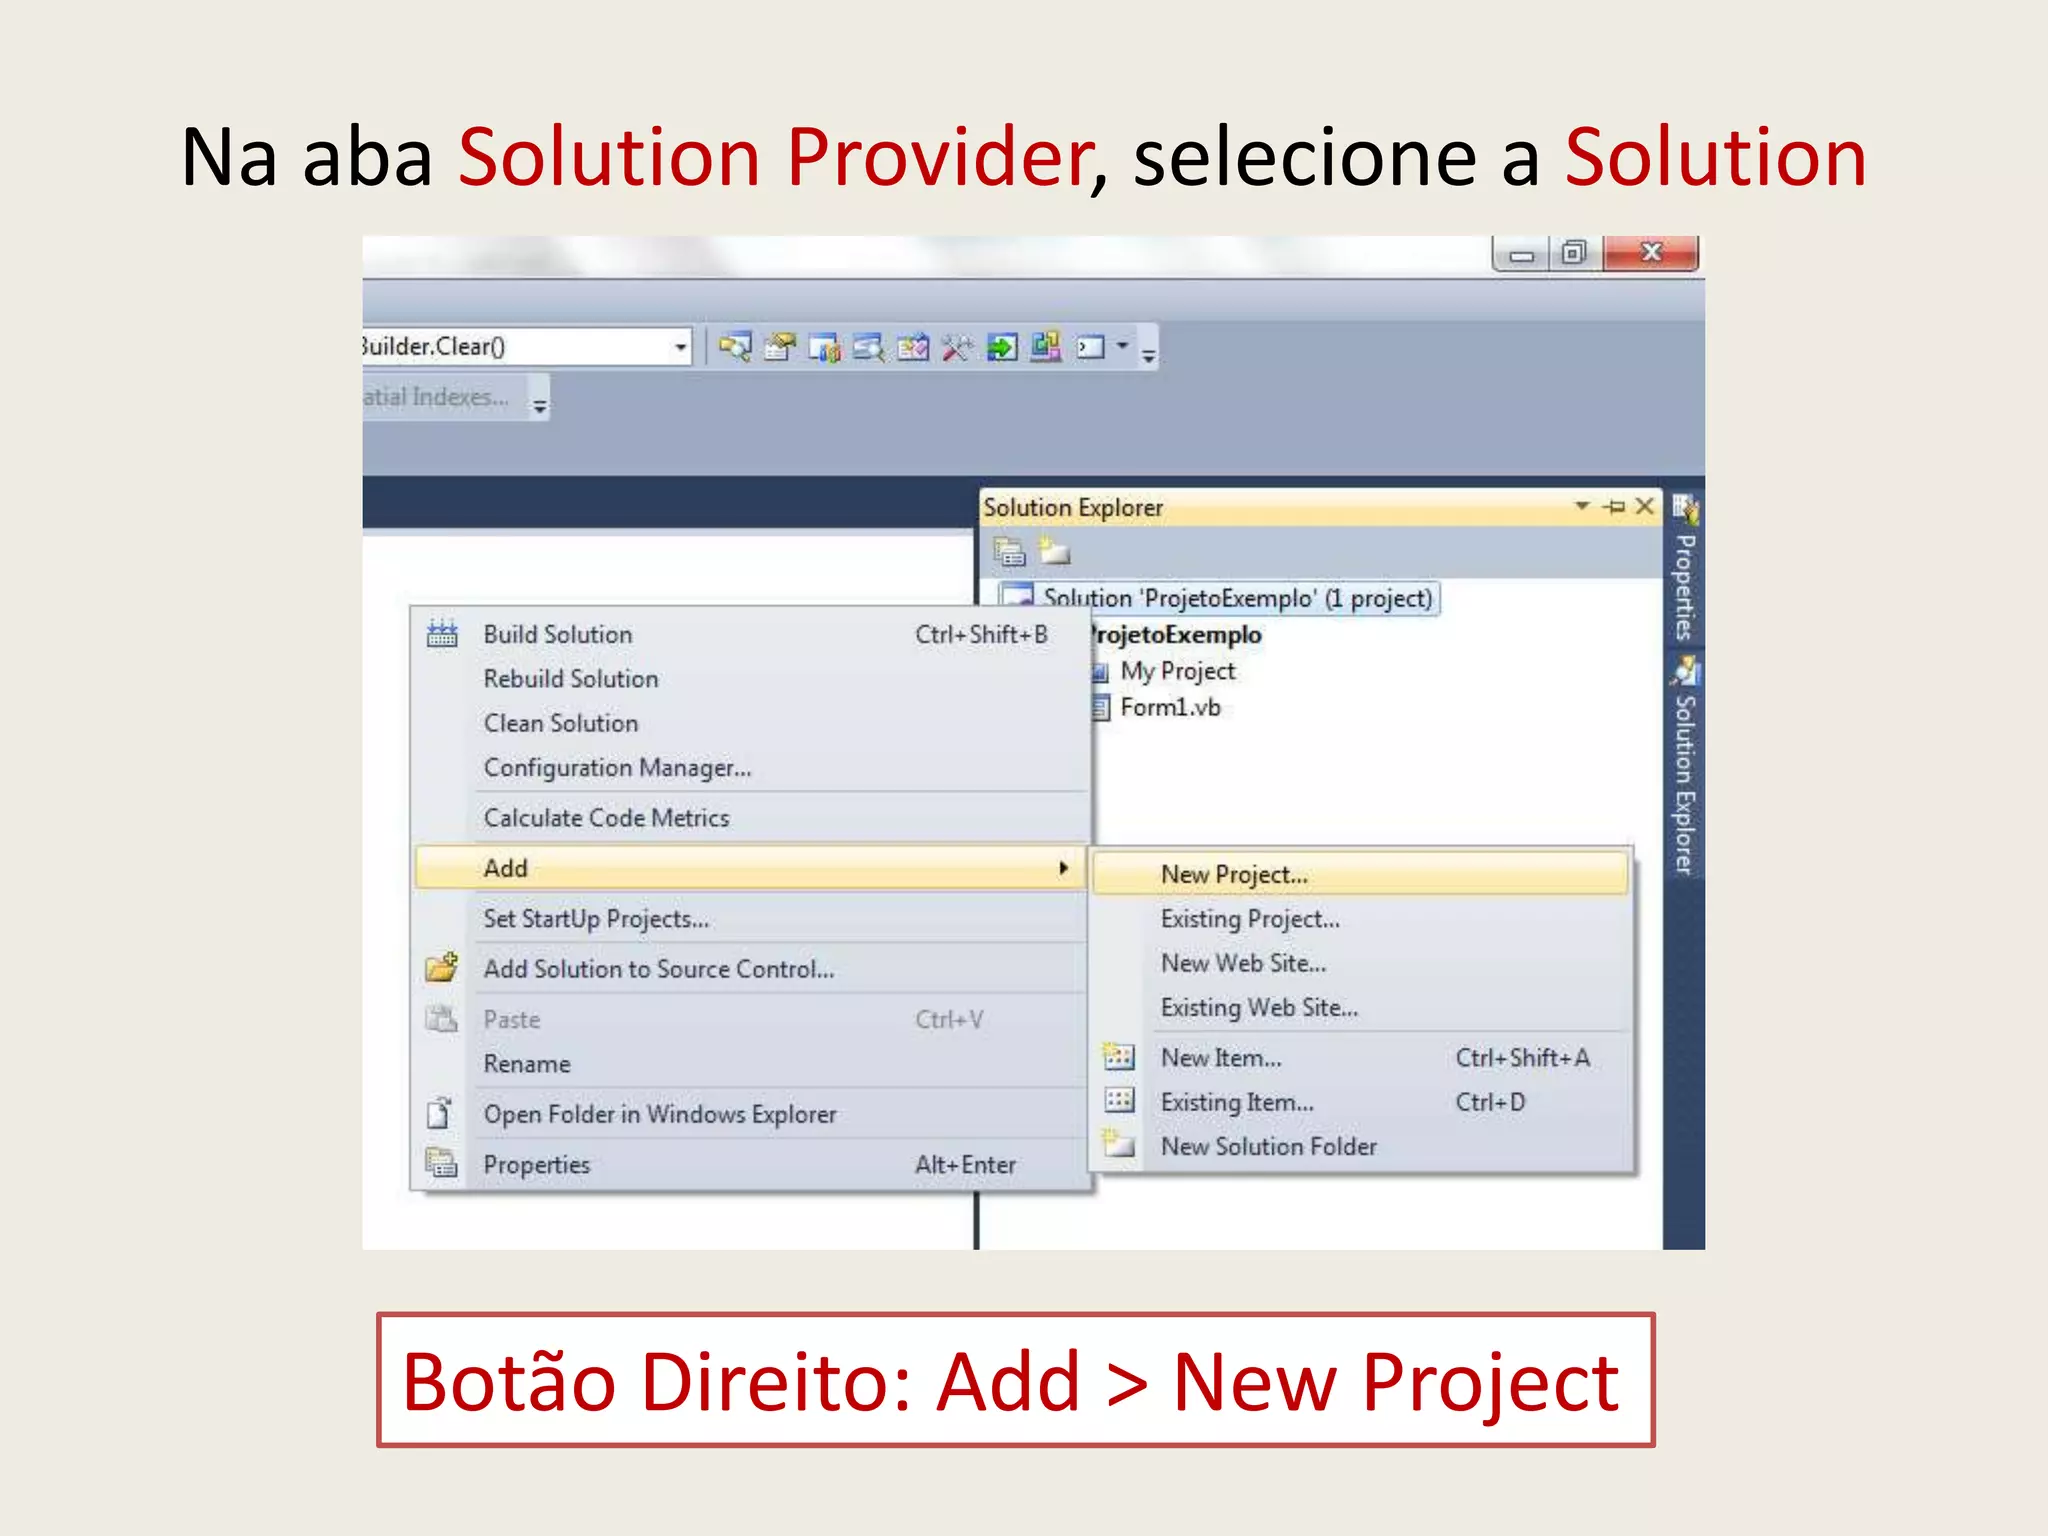
Task: Select New Item... submenu entry
Action: [1360, 1057]
